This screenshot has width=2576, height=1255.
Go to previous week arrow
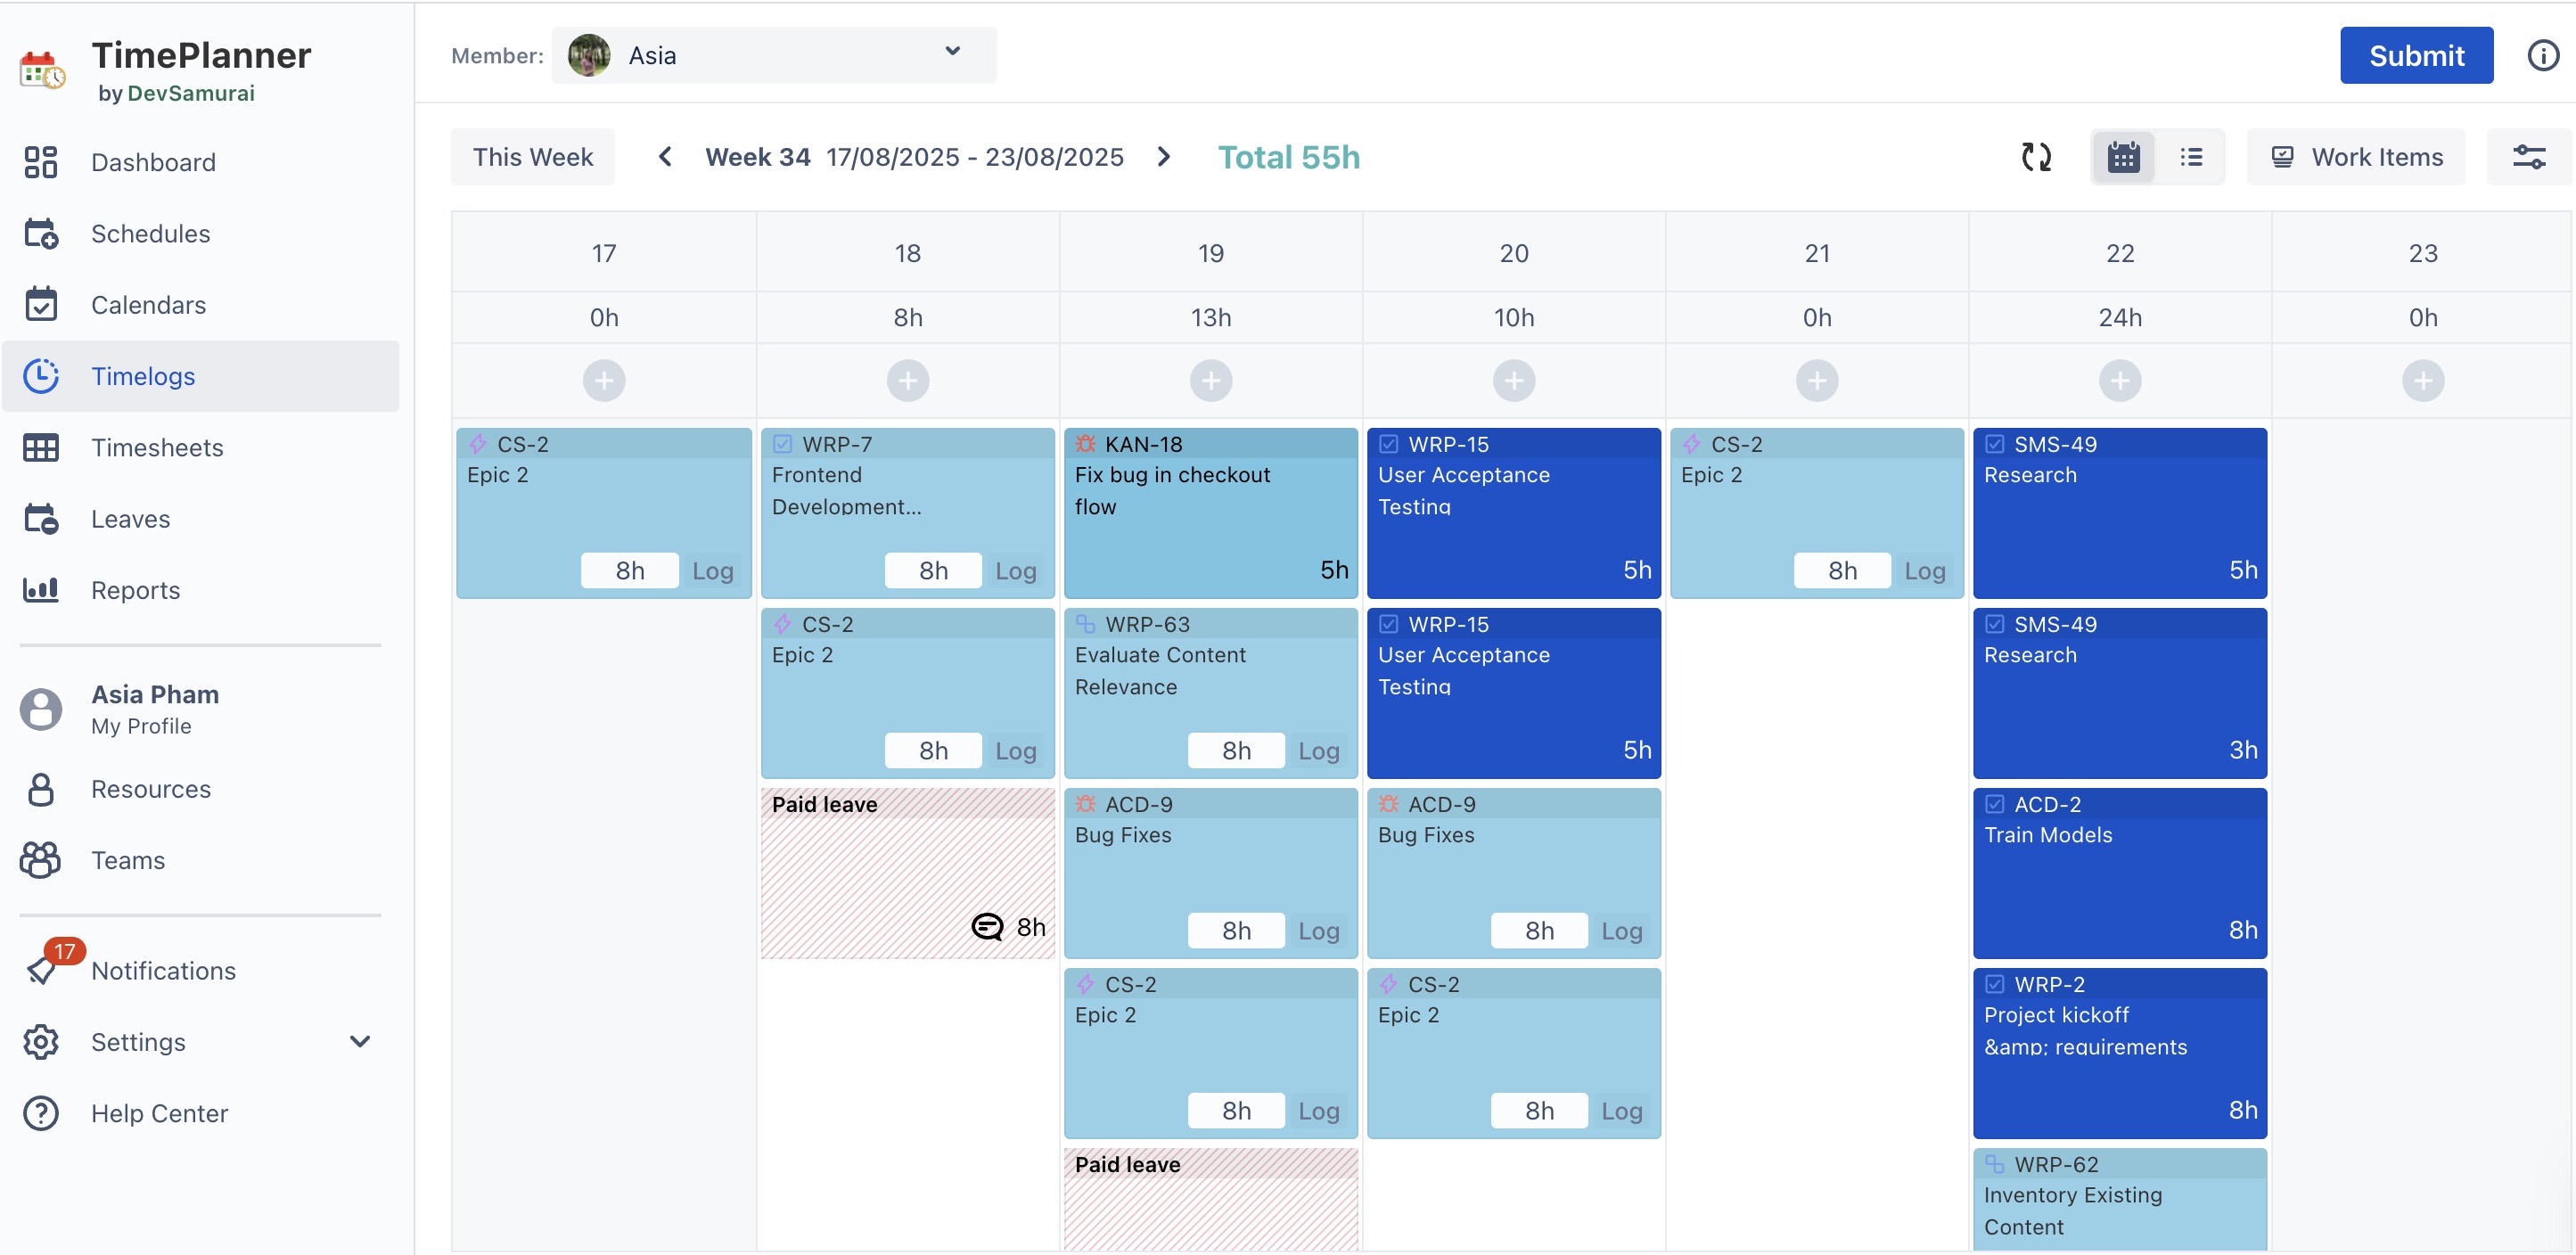tap(665, 157)
